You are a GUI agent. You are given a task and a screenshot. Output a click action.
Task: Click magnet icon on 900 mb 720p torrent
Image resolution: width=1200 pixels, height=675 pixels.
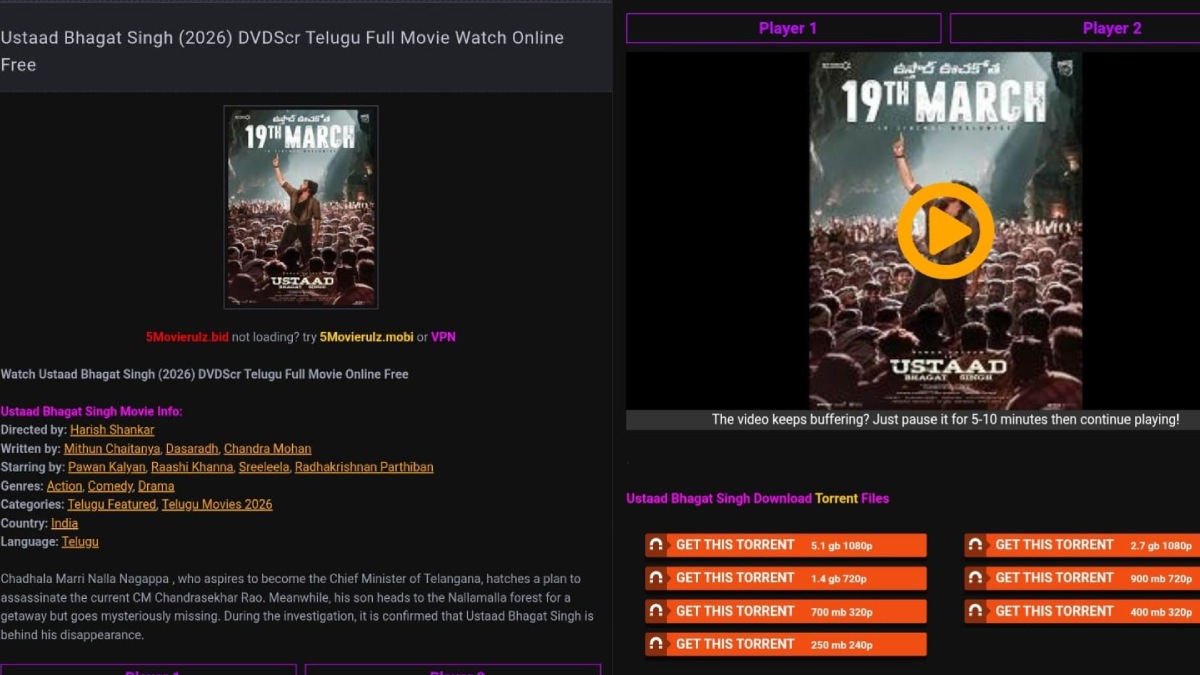(976, 578)
